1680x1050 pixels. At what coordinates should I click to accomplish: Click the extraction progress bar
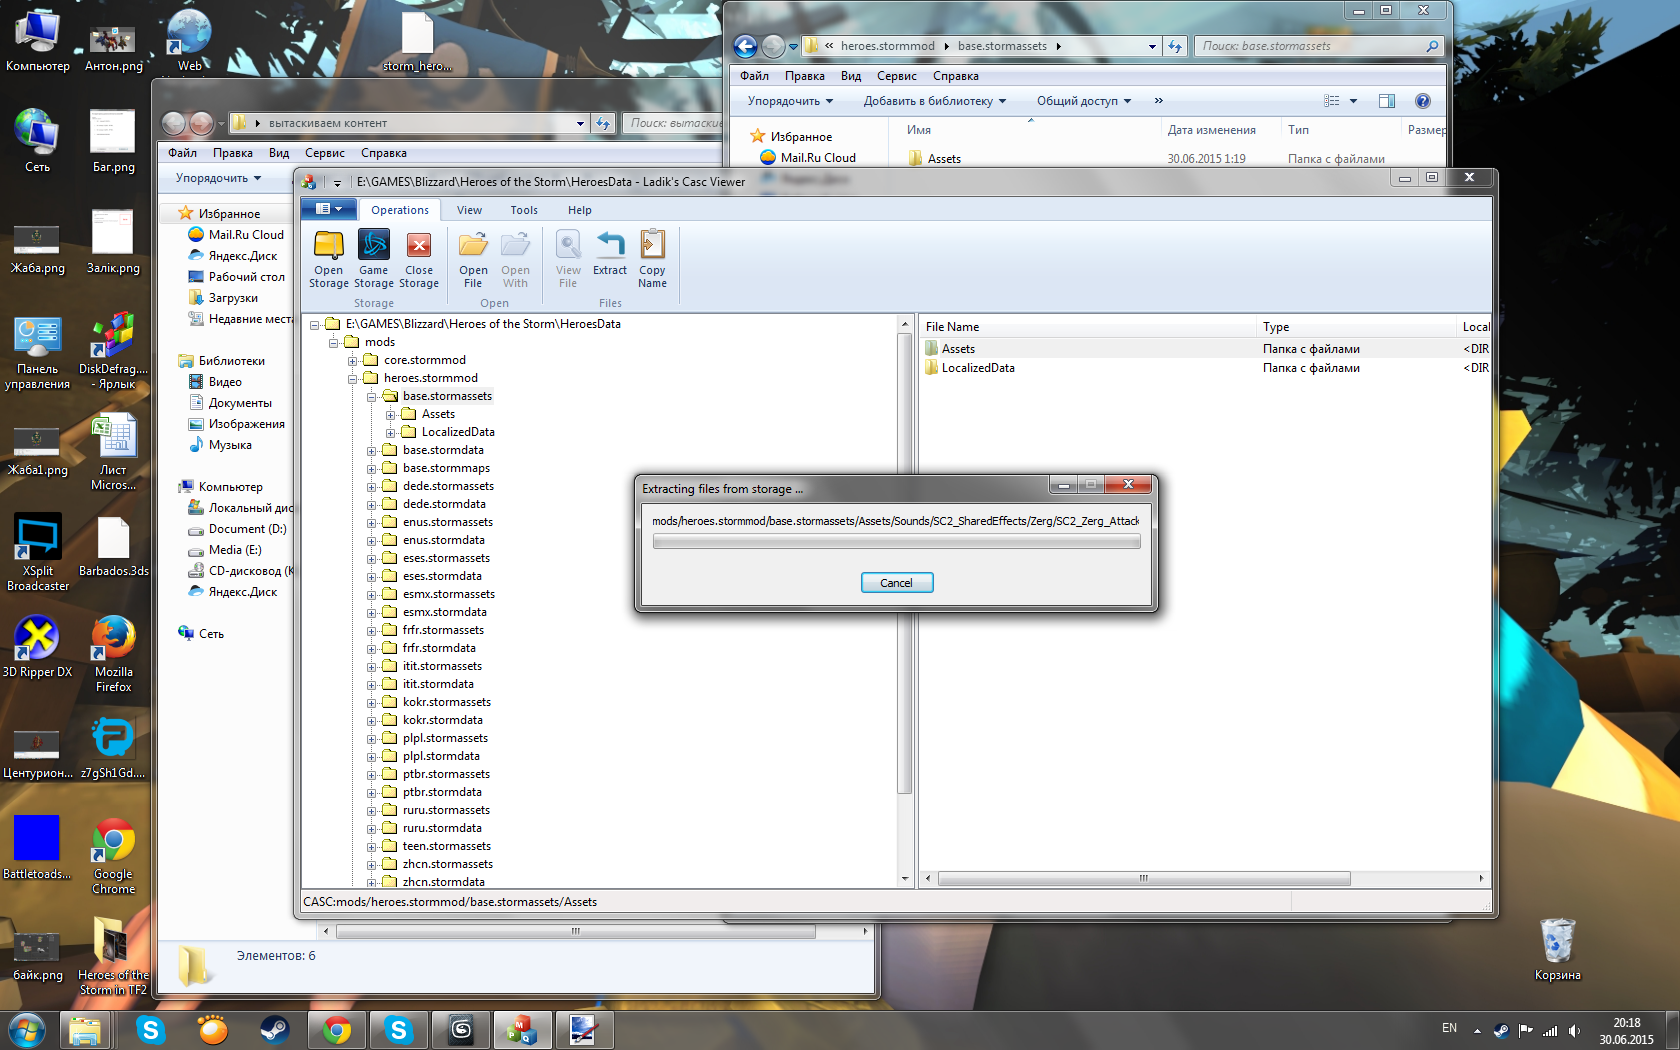pos(896,541)
